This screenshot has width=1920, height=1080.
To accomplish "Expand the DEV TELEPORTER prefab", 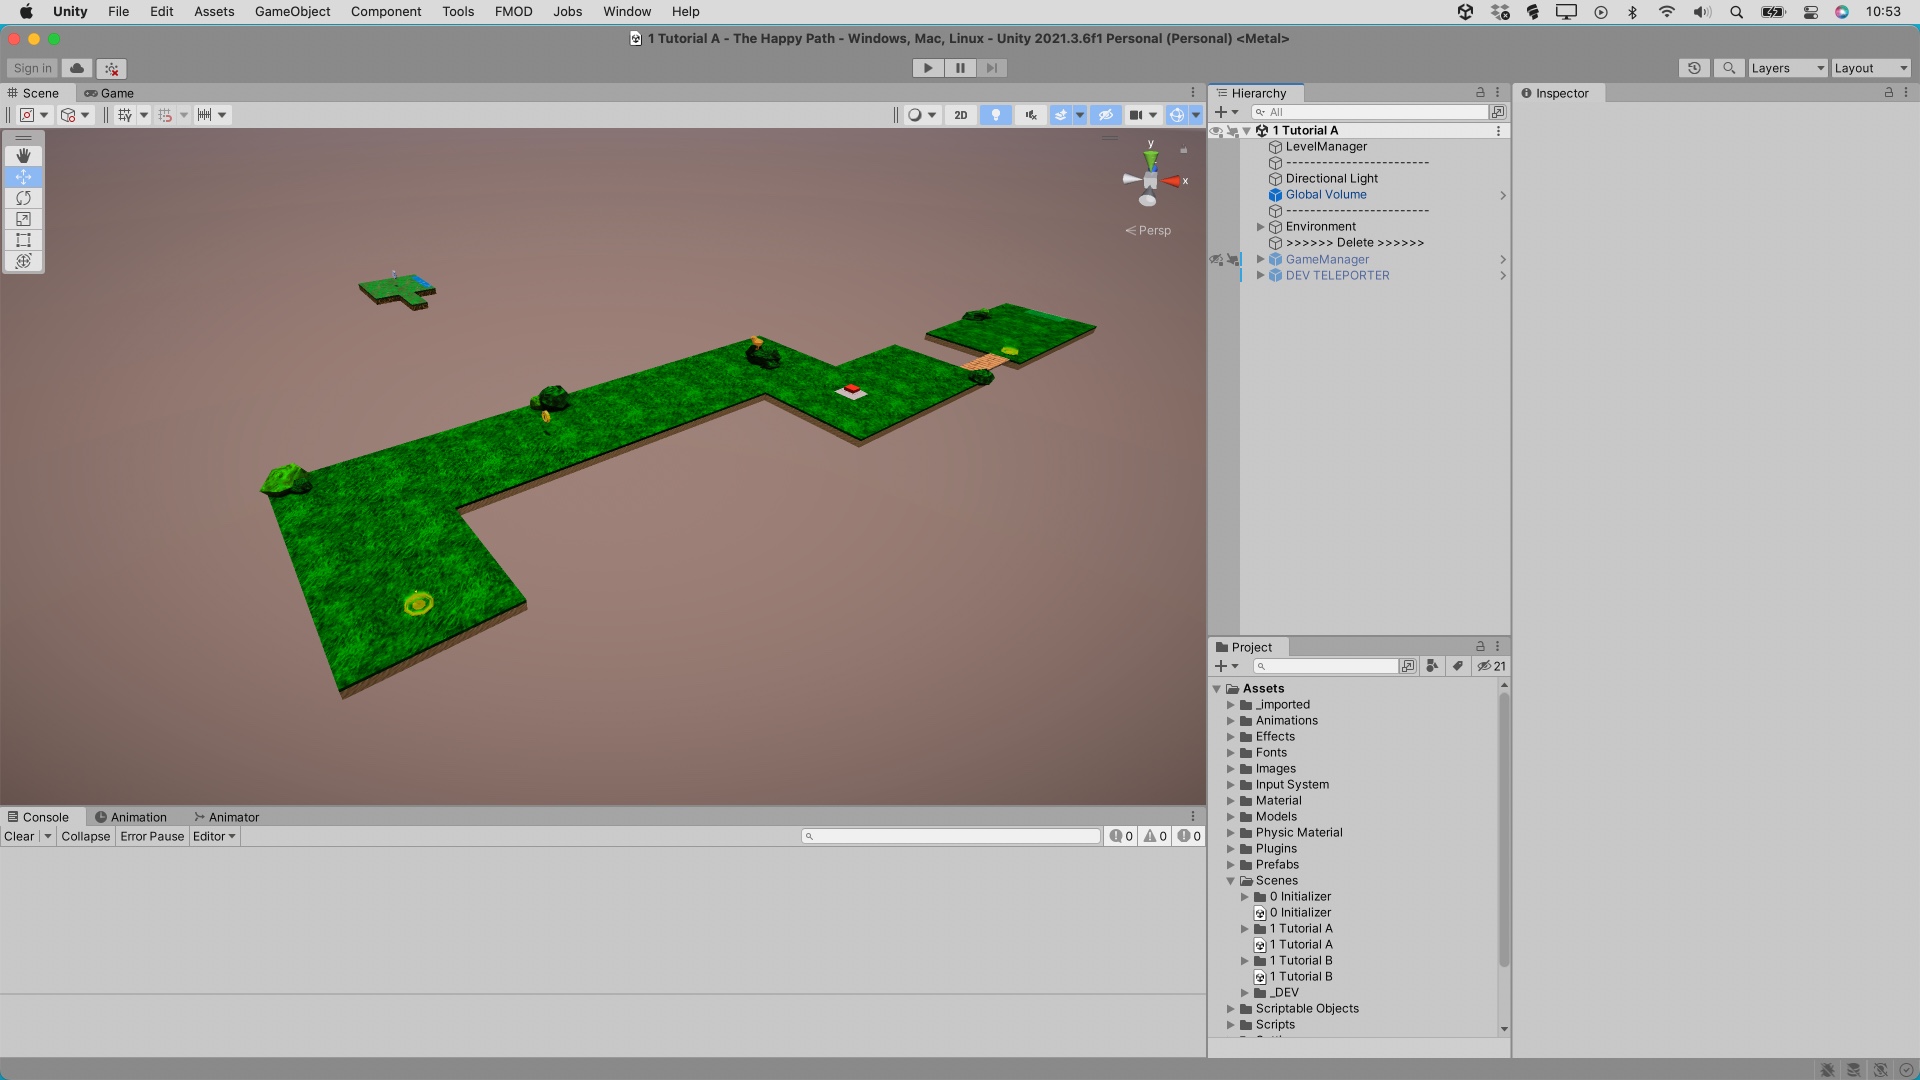I will point(1260,276).
